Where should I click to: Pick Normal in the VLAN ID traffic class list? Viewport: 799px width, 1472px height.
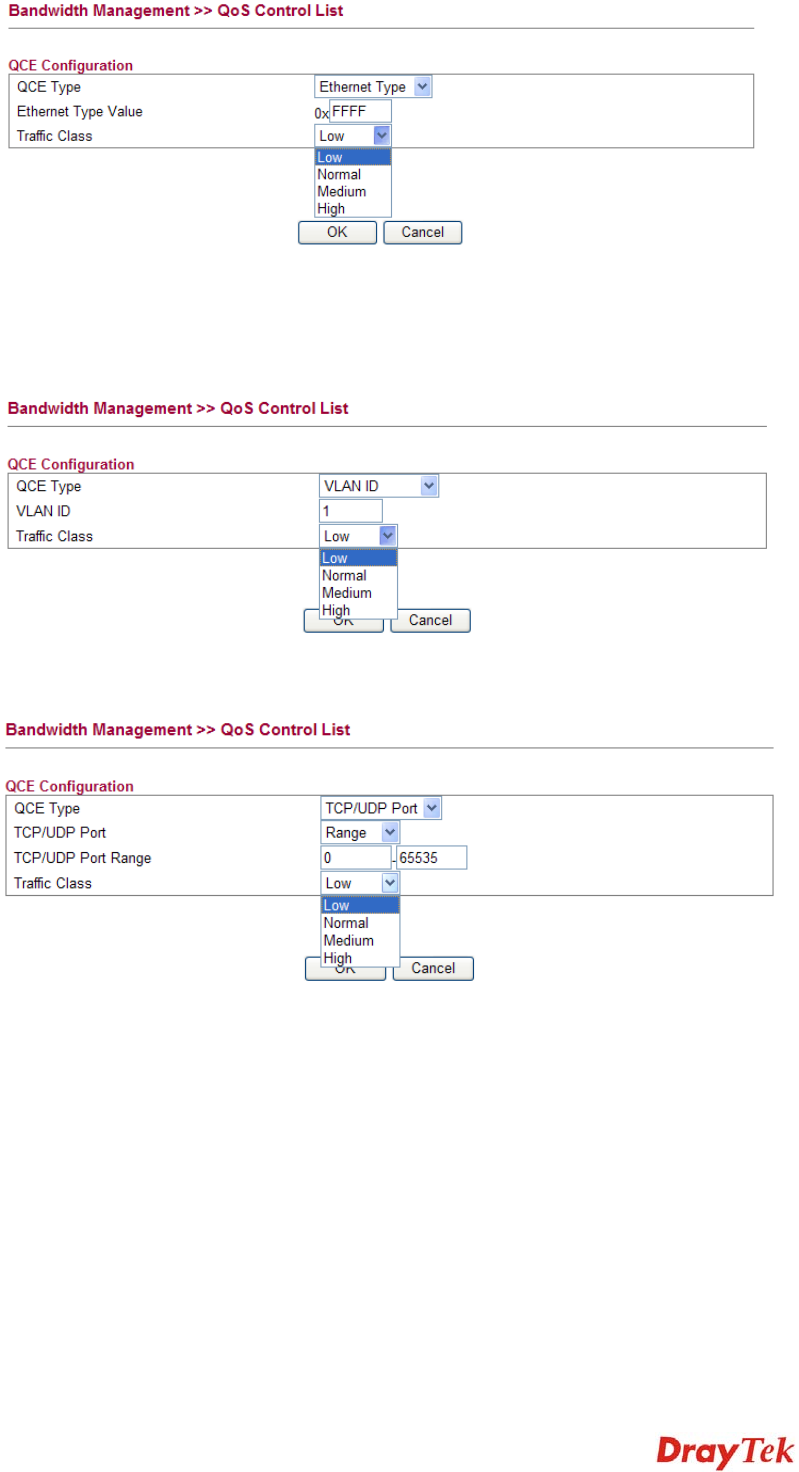(x=344, y=575)
